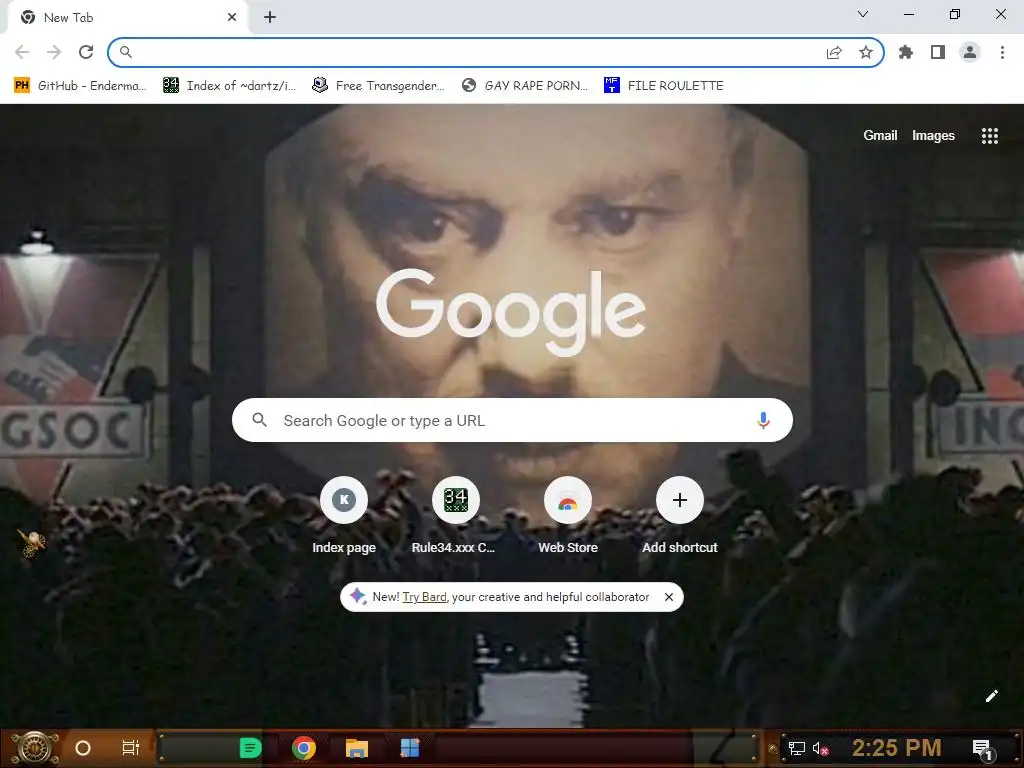The width and height of the screenshot is (1024, 768).
Task: Reload the current page
Action: (86, 52)
